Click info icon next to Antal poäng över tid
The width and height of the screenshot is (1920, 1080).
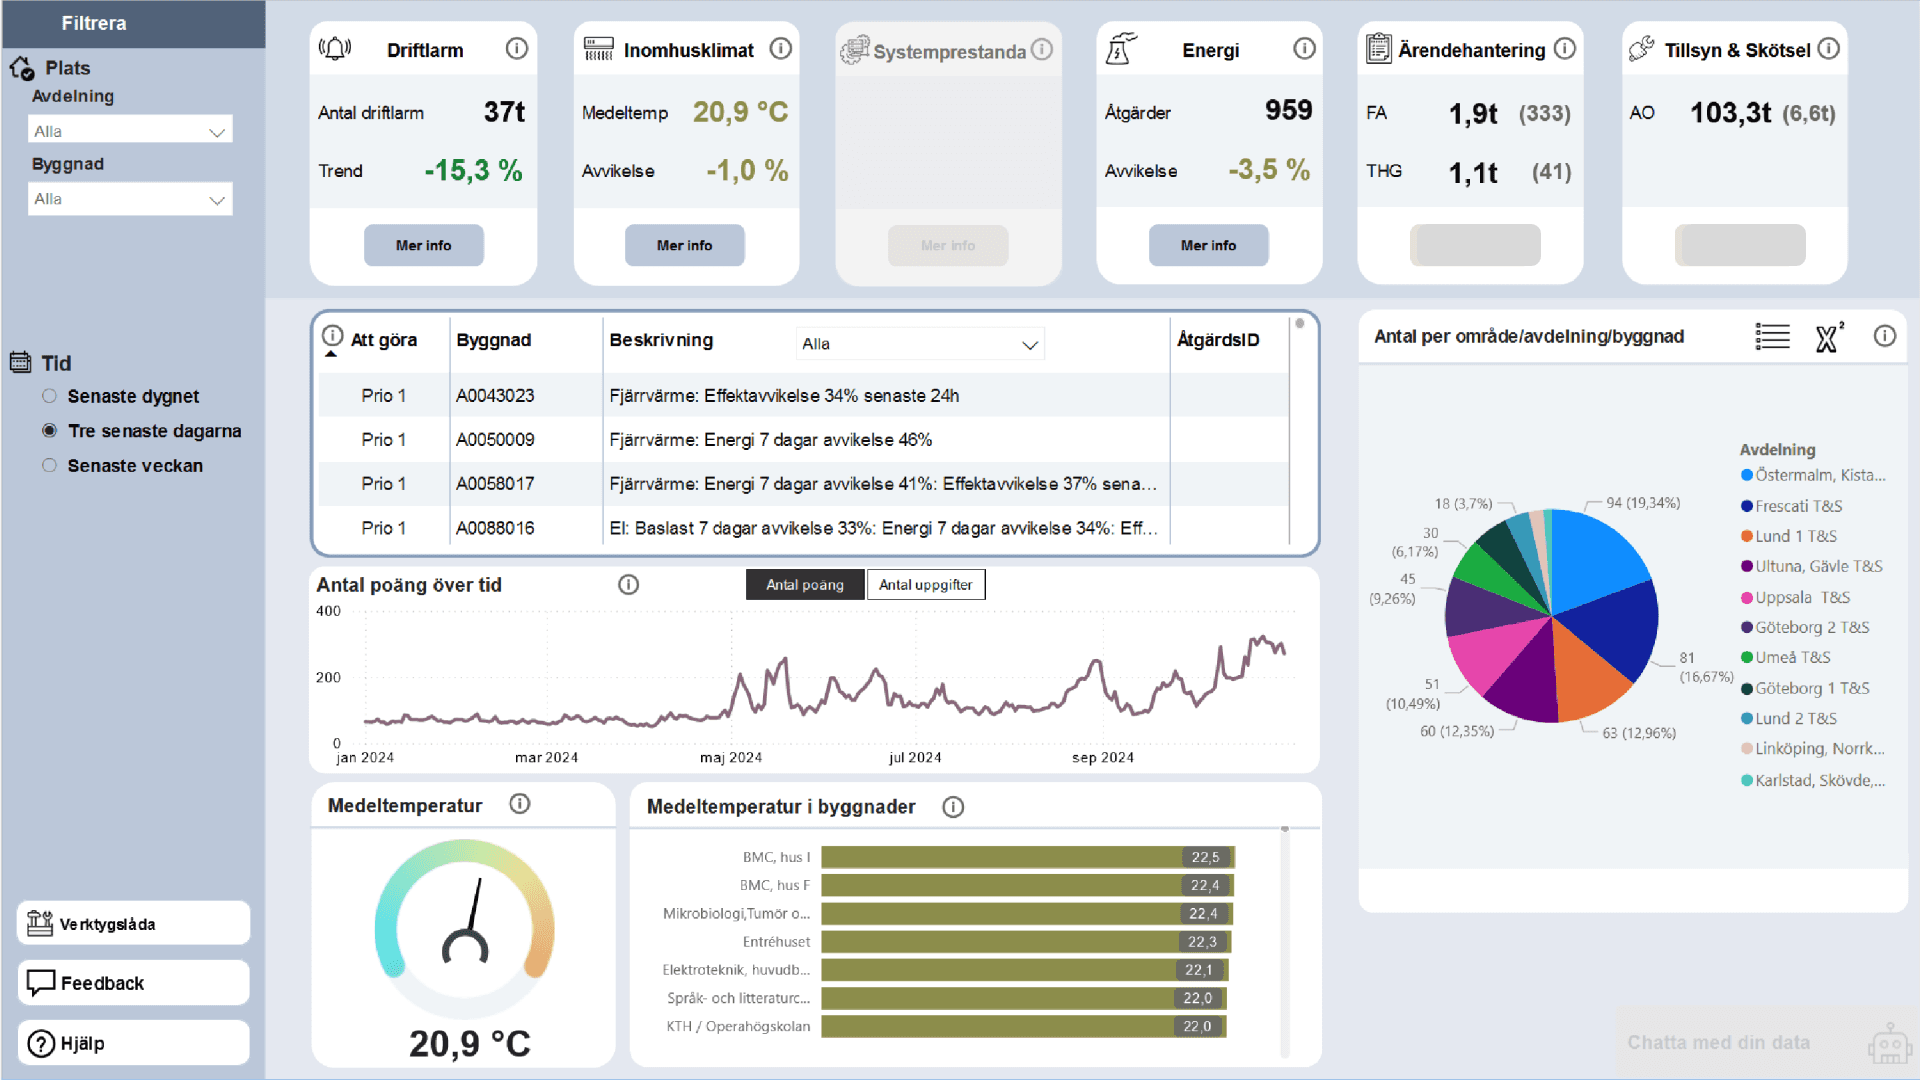point(628,585)
